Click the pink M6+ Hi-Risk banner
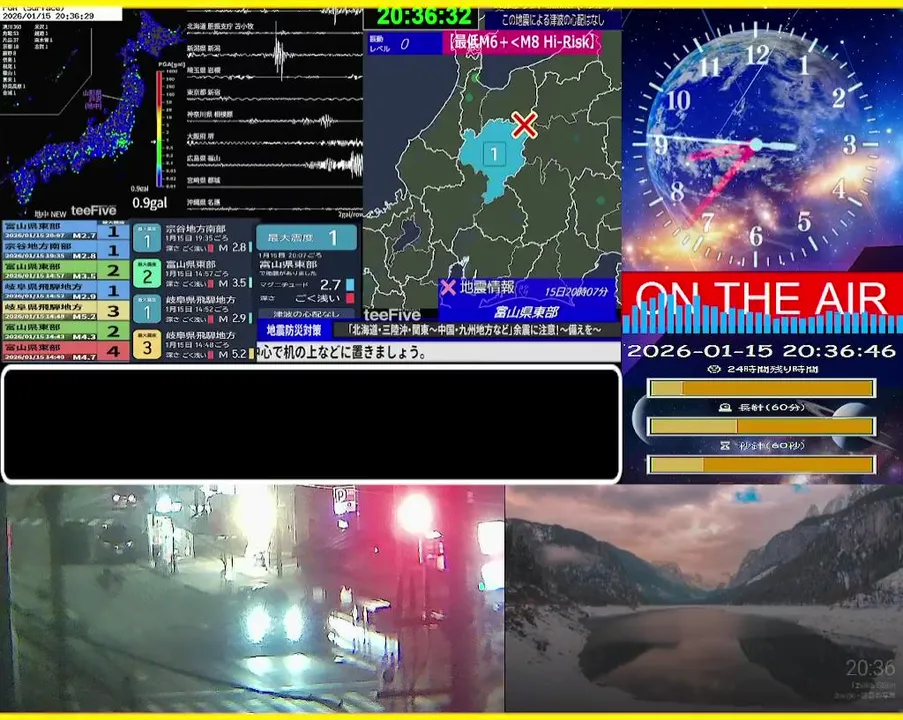 click(x=522, y=43)
